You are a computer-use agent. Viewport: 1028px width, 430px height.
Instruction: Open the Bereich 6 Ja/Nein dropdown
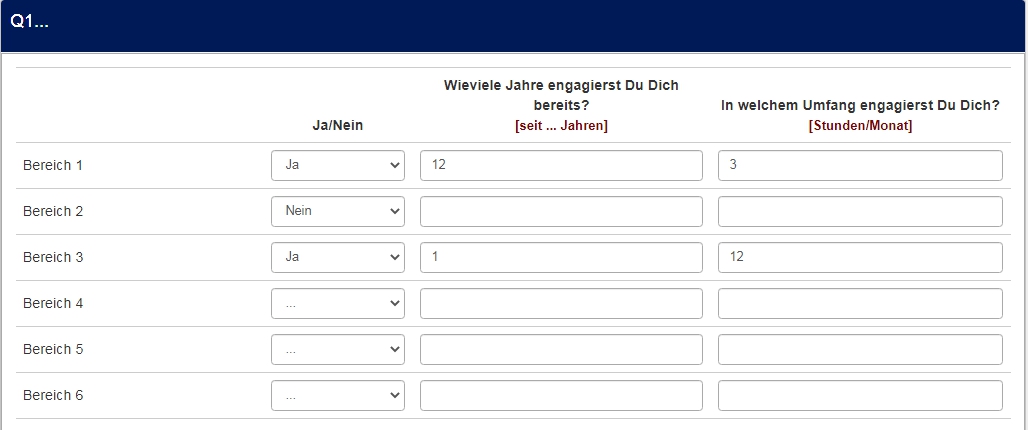coord(338,395)
